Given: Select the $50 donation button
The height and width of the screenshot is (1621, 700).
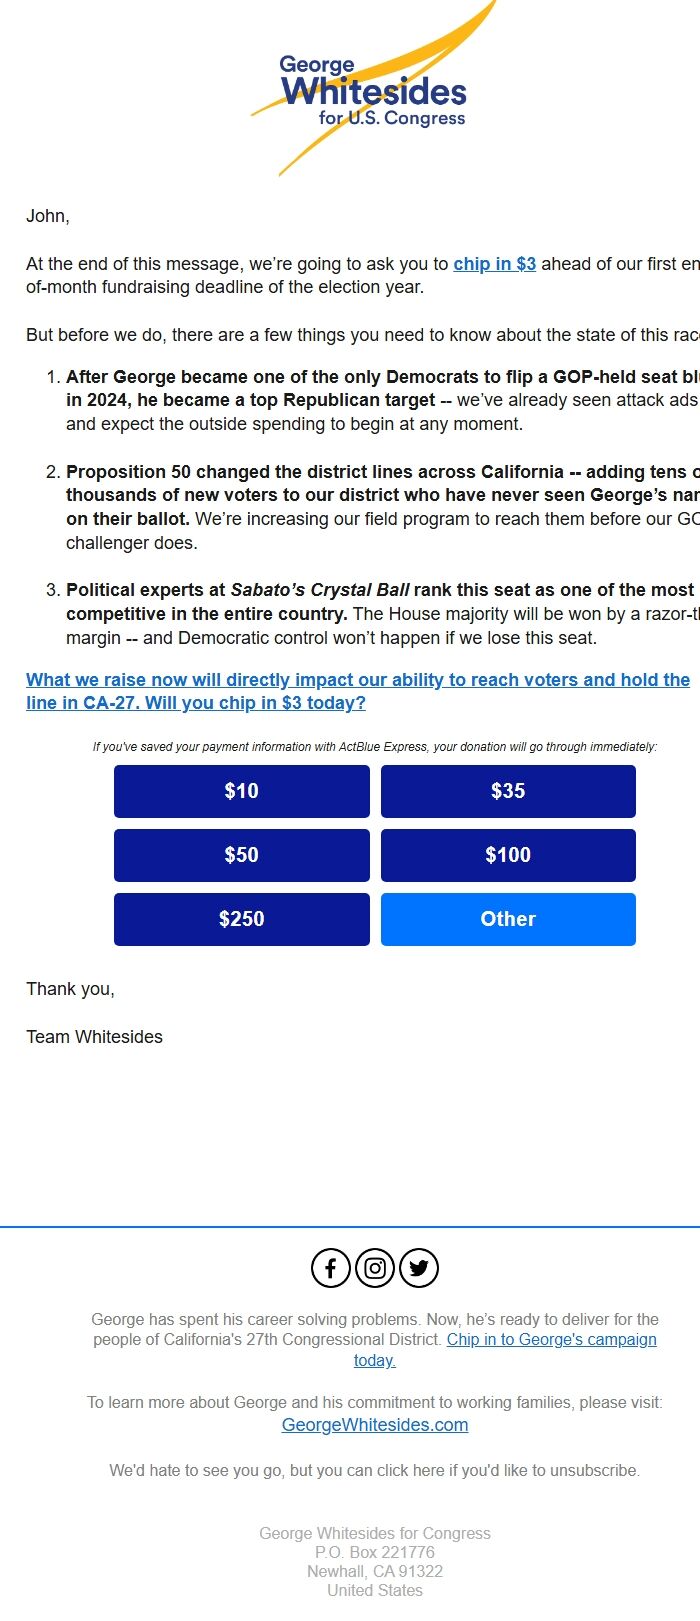Looking at the screenshot, I should pos(241,855).
